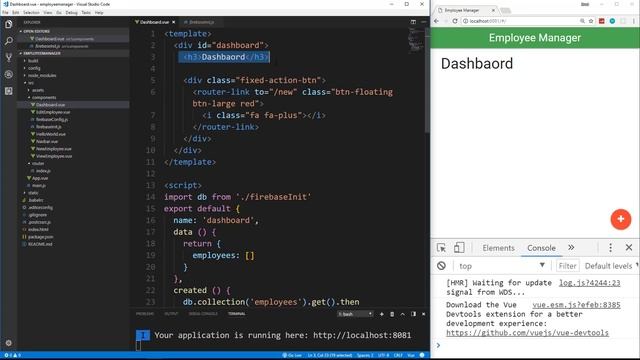
Task: Switch to the Debug Console panel tab
Action: (203, 314)
